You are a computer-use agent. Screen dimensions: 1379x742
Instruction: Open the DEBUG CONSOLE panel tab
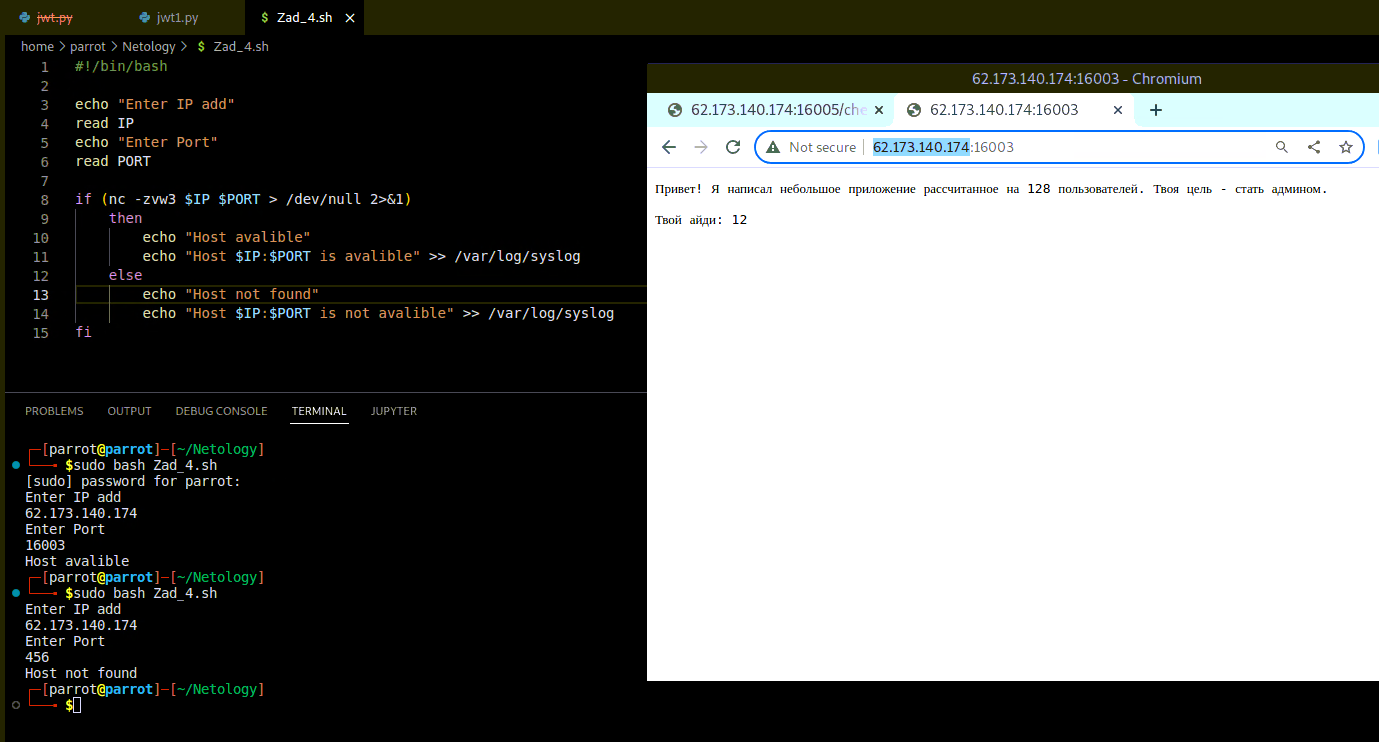click(x=221, y=411)
